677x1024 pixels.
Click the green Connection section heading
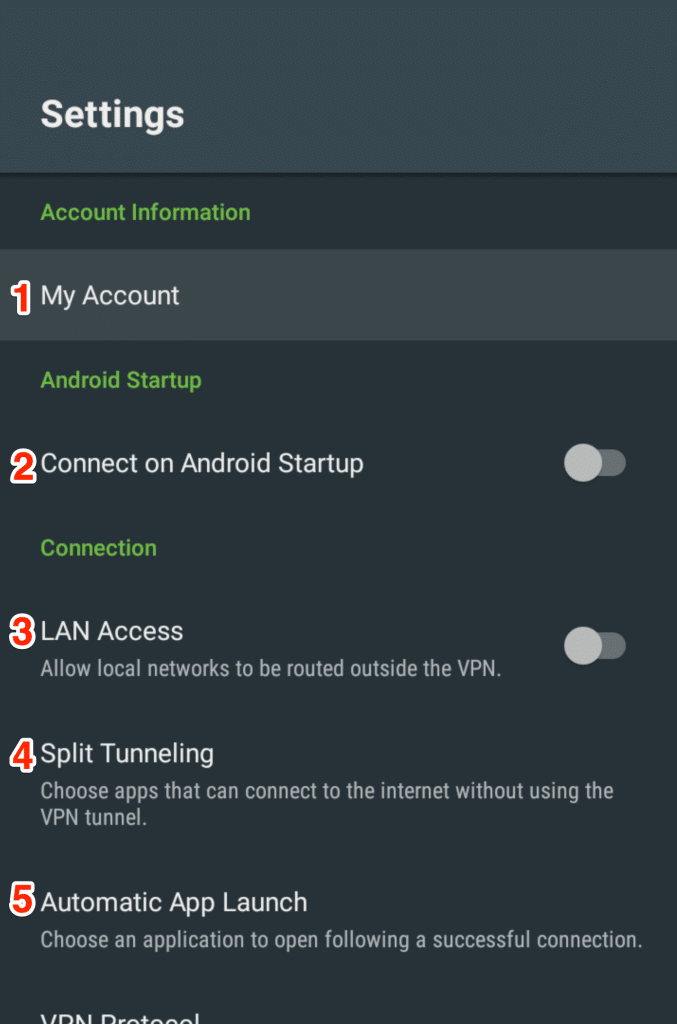[x=99, y=548]
